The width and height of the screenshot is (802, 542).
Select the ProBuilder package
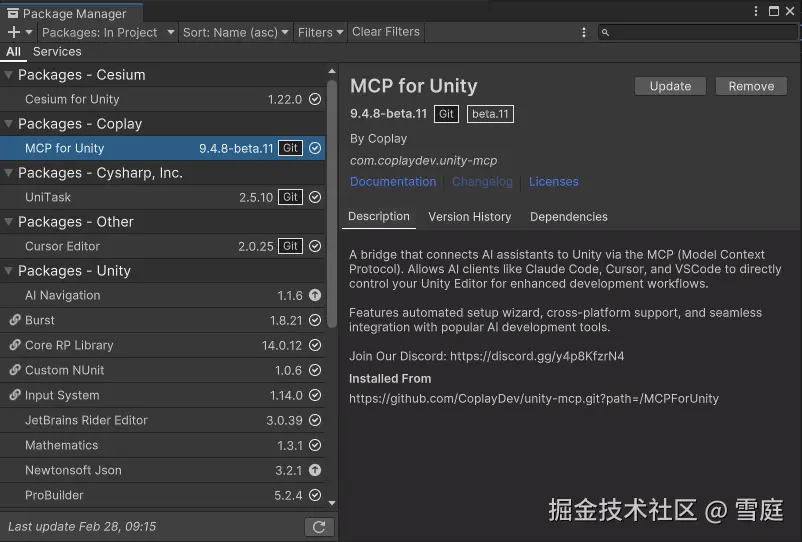pyautogui.click(x=163, y=495)
